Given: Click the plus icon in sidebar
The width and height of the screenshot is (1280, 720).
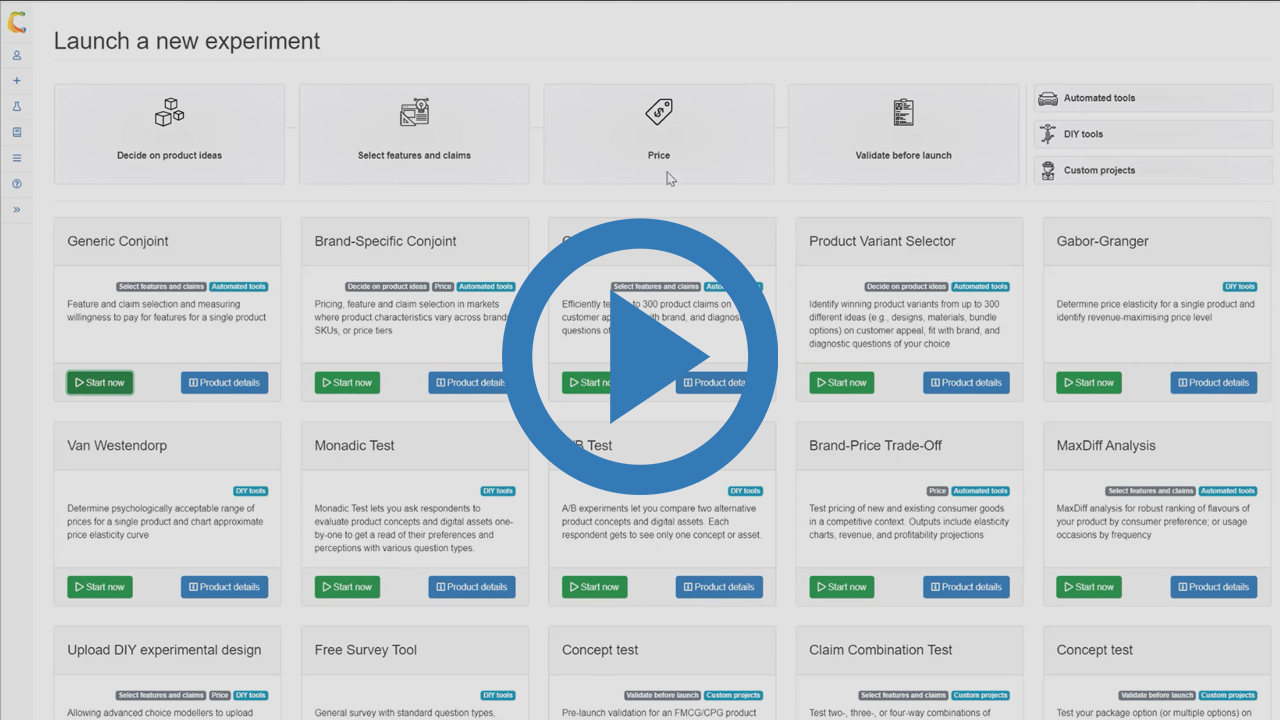Looking at the screenshot, I should tap(16, 81).
